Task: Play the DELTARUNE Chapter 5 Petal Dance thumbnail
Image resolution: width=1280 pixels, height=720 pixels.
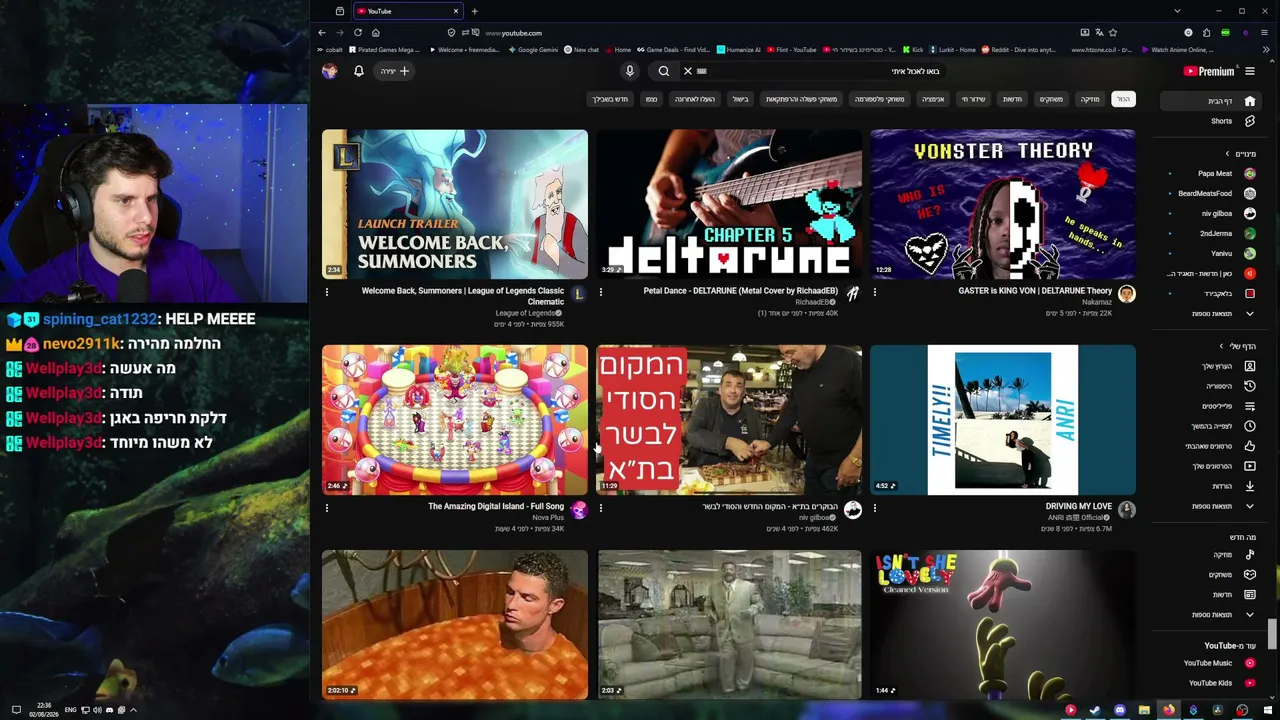Action: click(729, 204)
